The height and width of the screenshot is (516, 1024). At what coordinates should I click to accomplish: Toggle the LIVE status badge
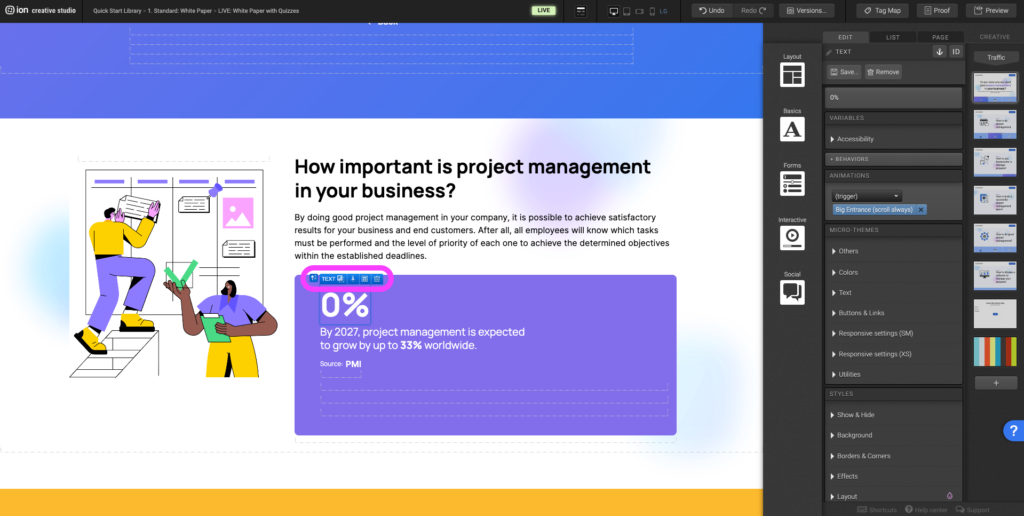544,10
